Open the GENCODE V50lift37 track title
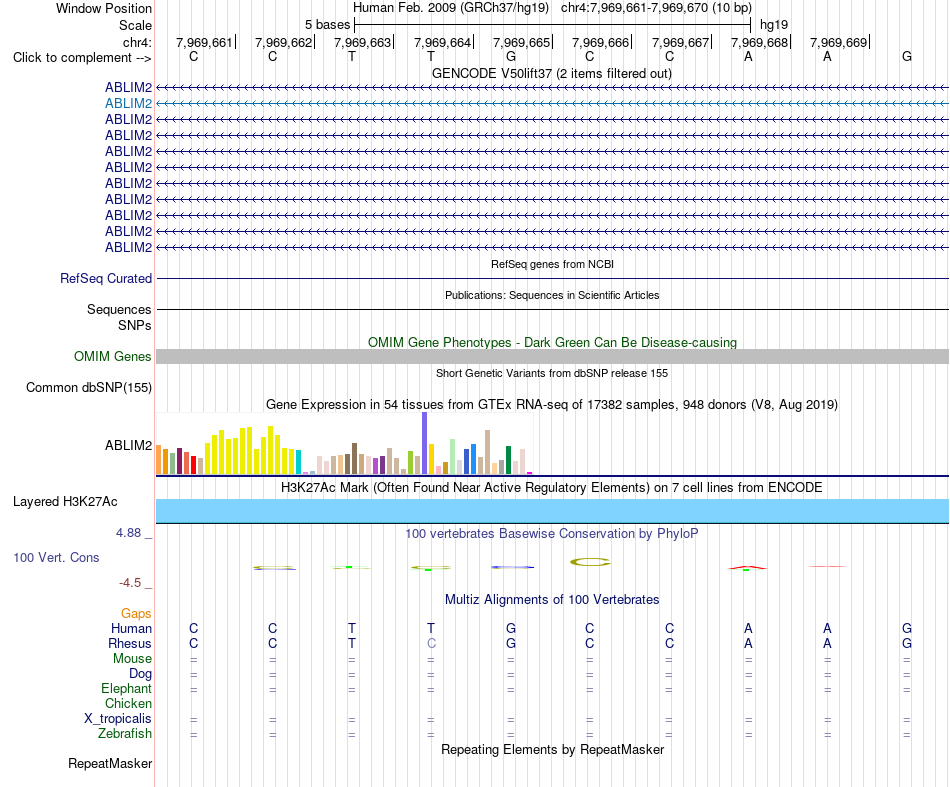The width and height of the screenshot is (950, 787). coord(551,74)
